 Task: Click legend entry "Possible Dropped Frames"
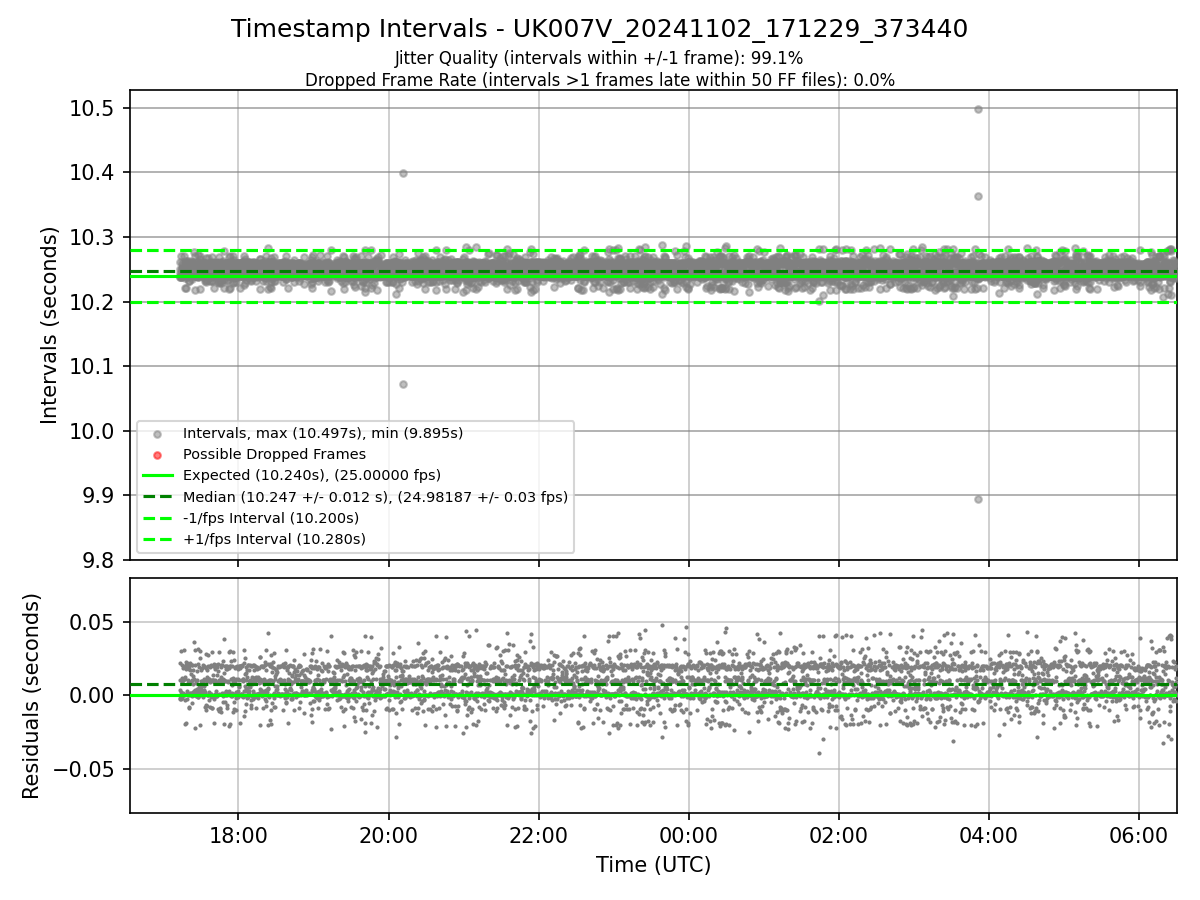pos(274,454)
